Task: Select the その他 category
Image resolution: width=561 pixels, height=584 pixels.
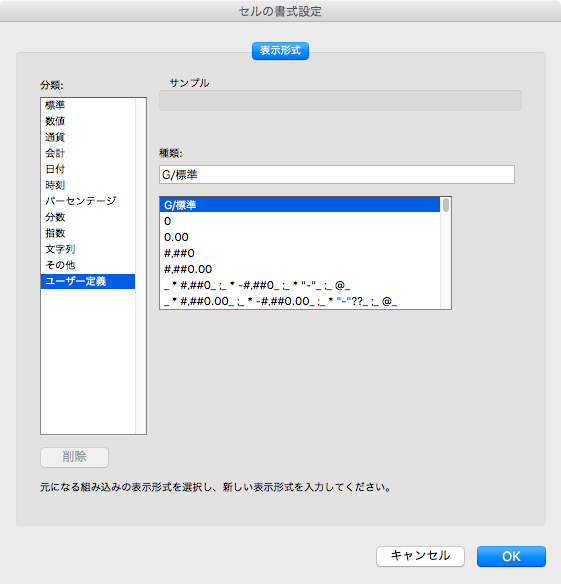Action: click(88, 265)
